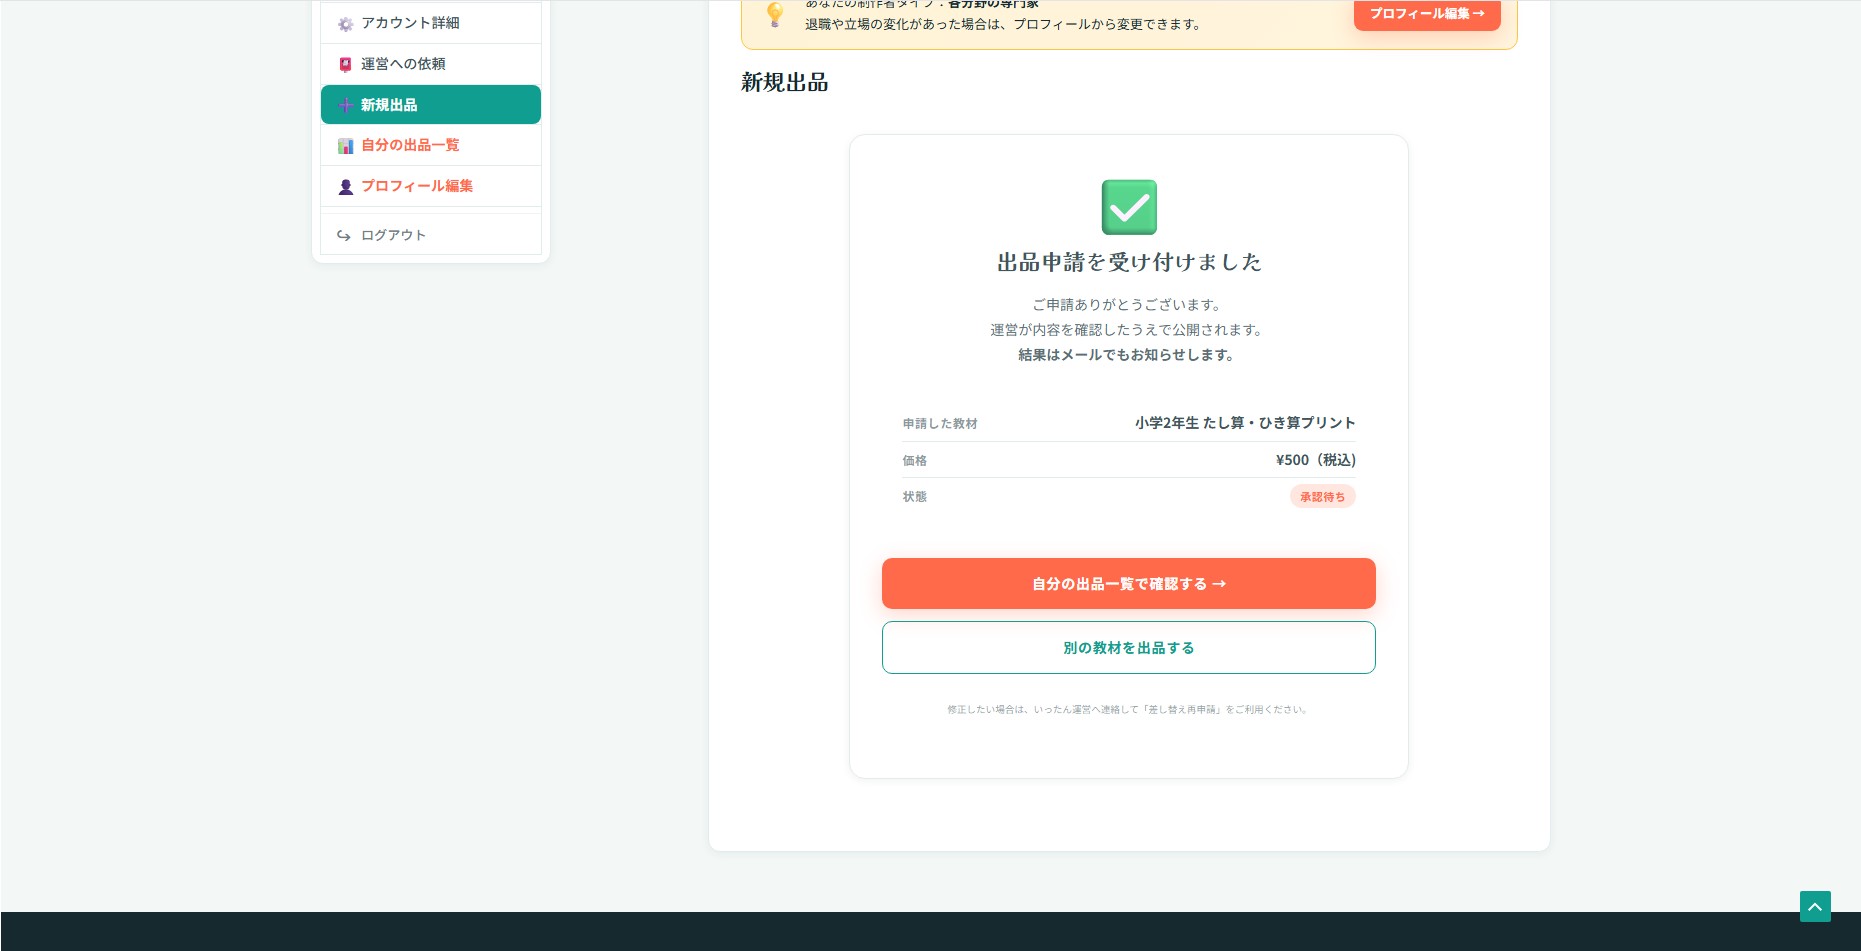Click the scroll-to-top arrow button

pos(1815,906)
